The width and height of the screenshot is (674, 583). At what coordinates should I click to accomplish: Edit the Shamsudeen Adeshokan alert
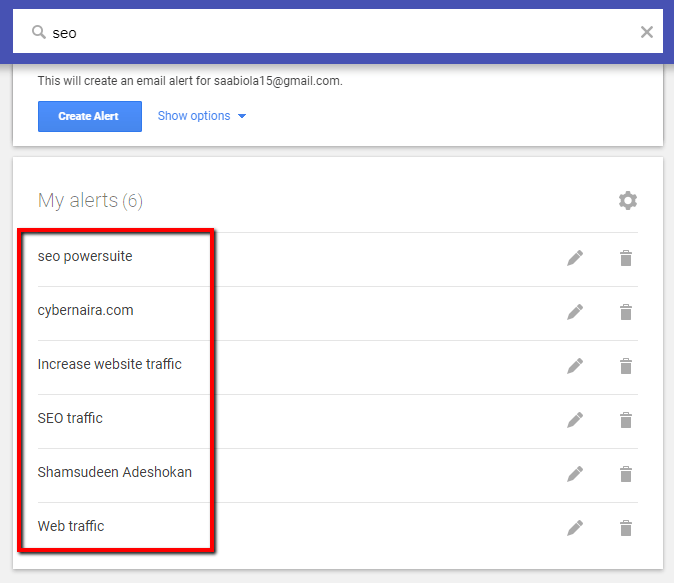(575, 474)
